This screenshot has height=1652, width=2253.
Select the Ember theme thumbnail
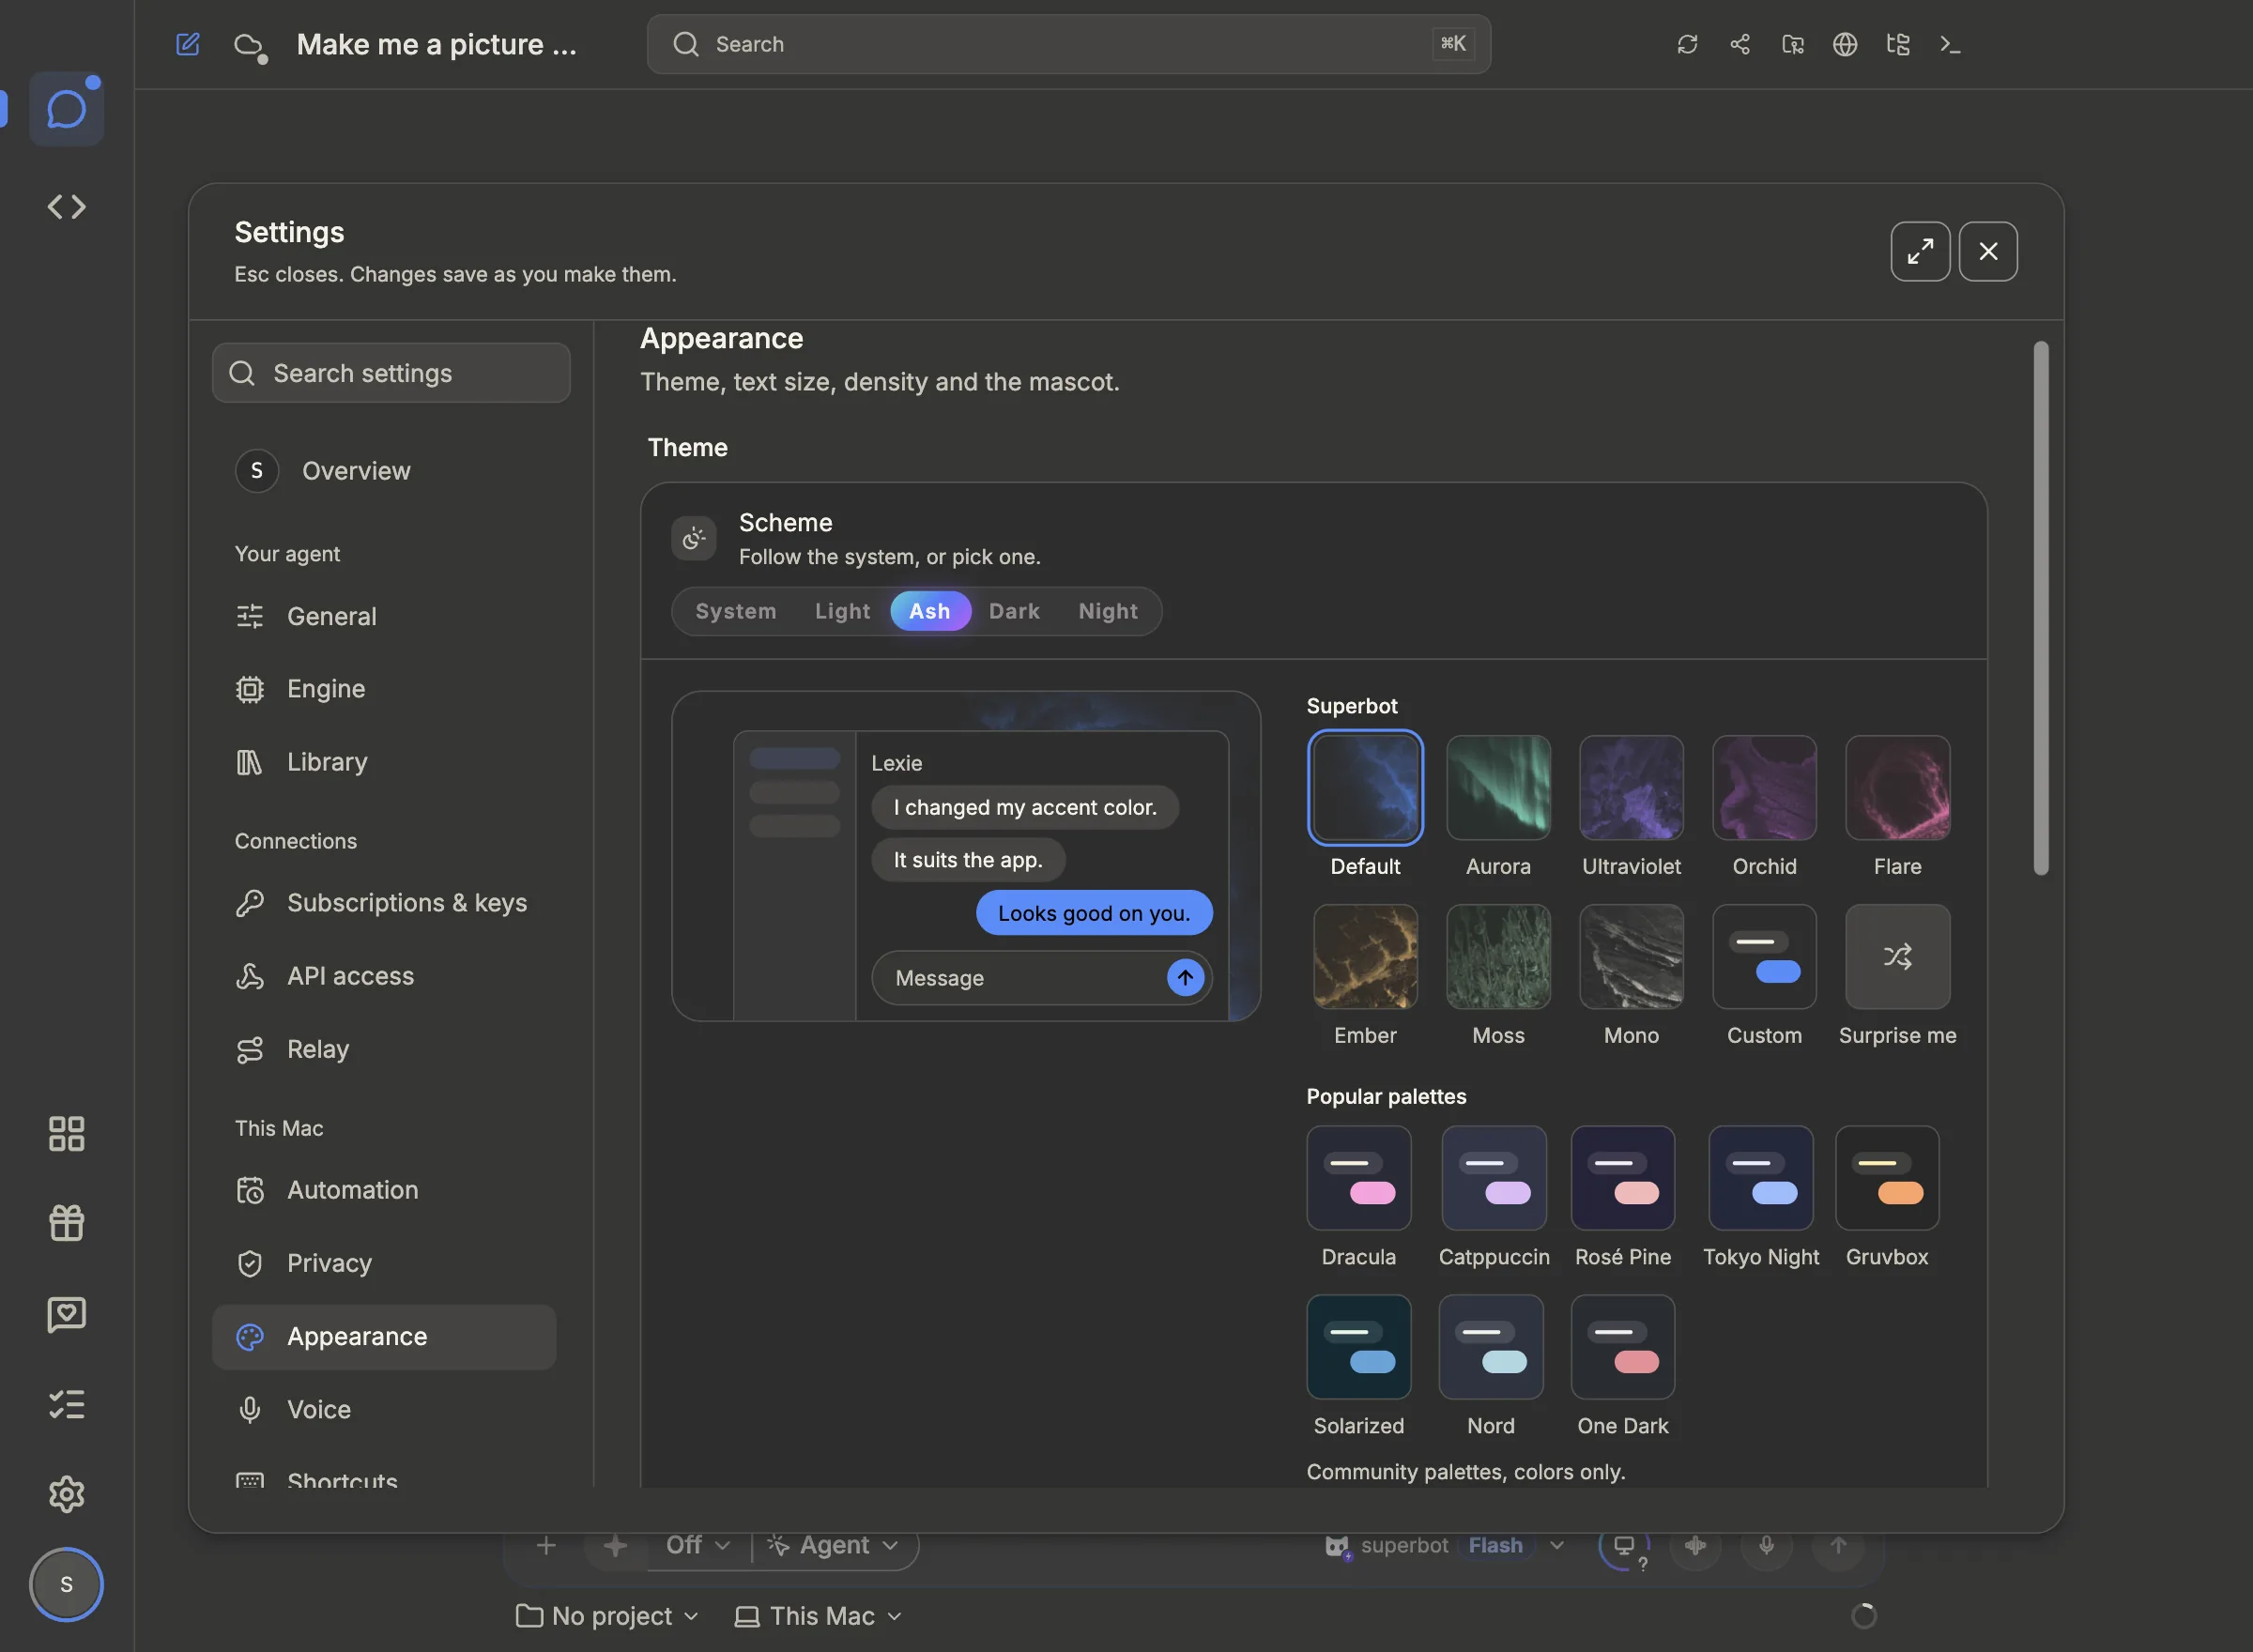[1365, 957]
